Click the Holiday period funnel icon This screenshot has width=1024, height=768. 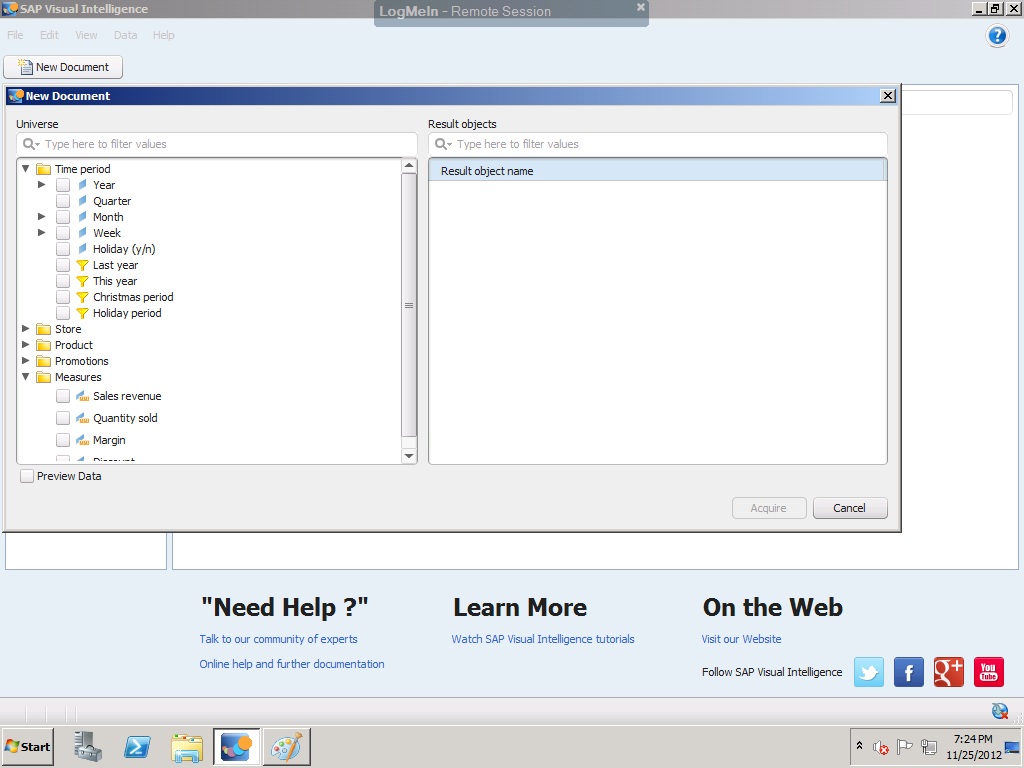pos(82,313)
